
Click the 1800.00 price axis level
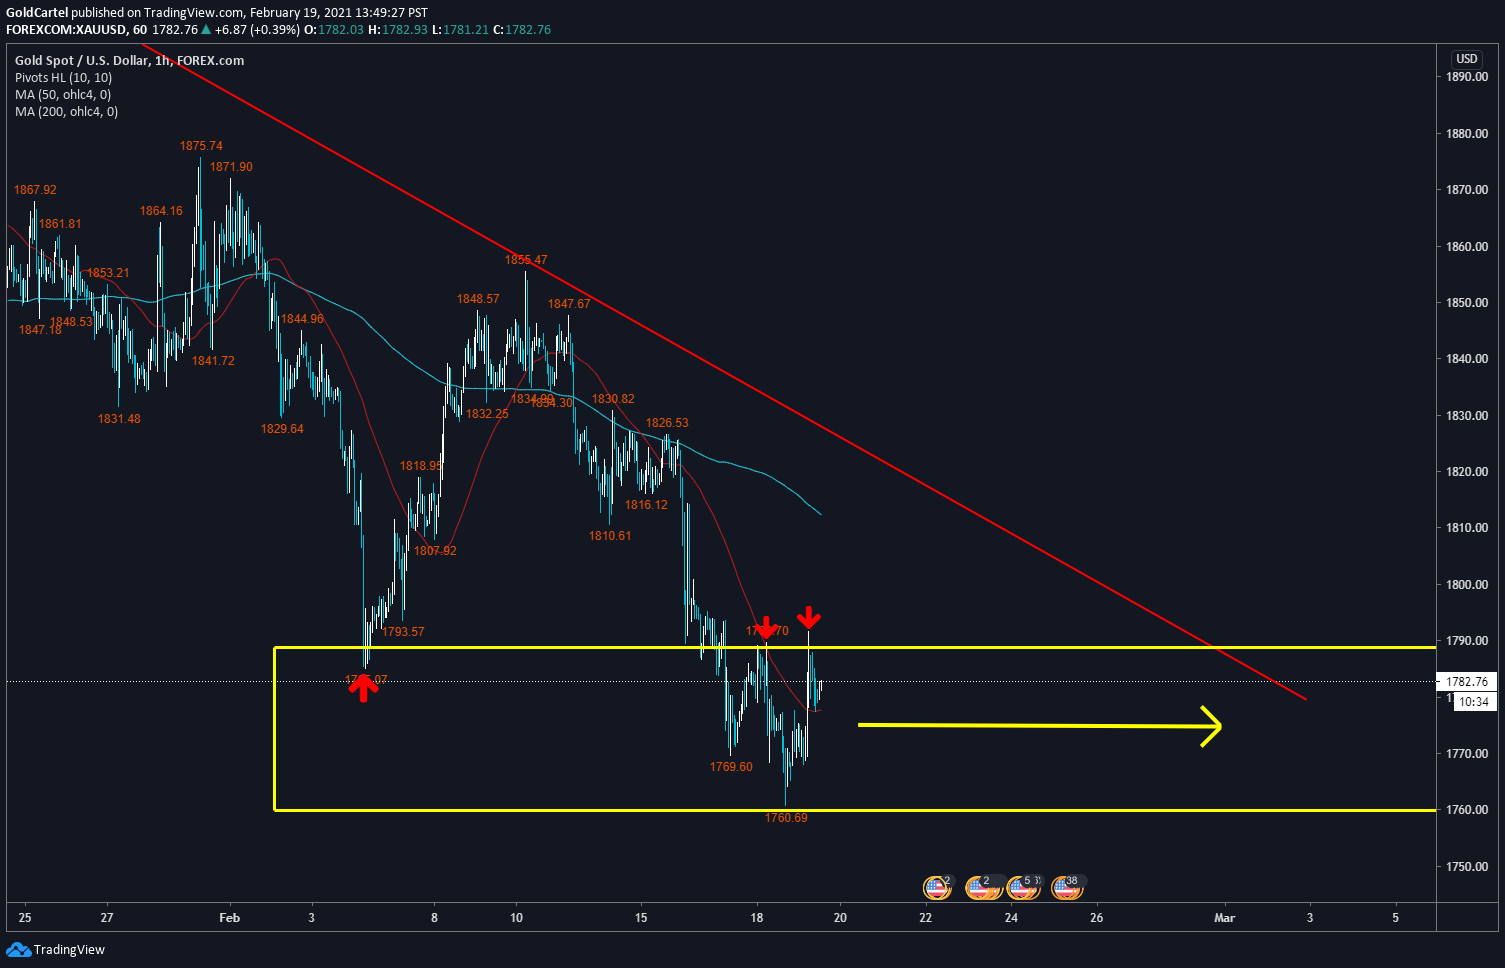[1466, 585]
